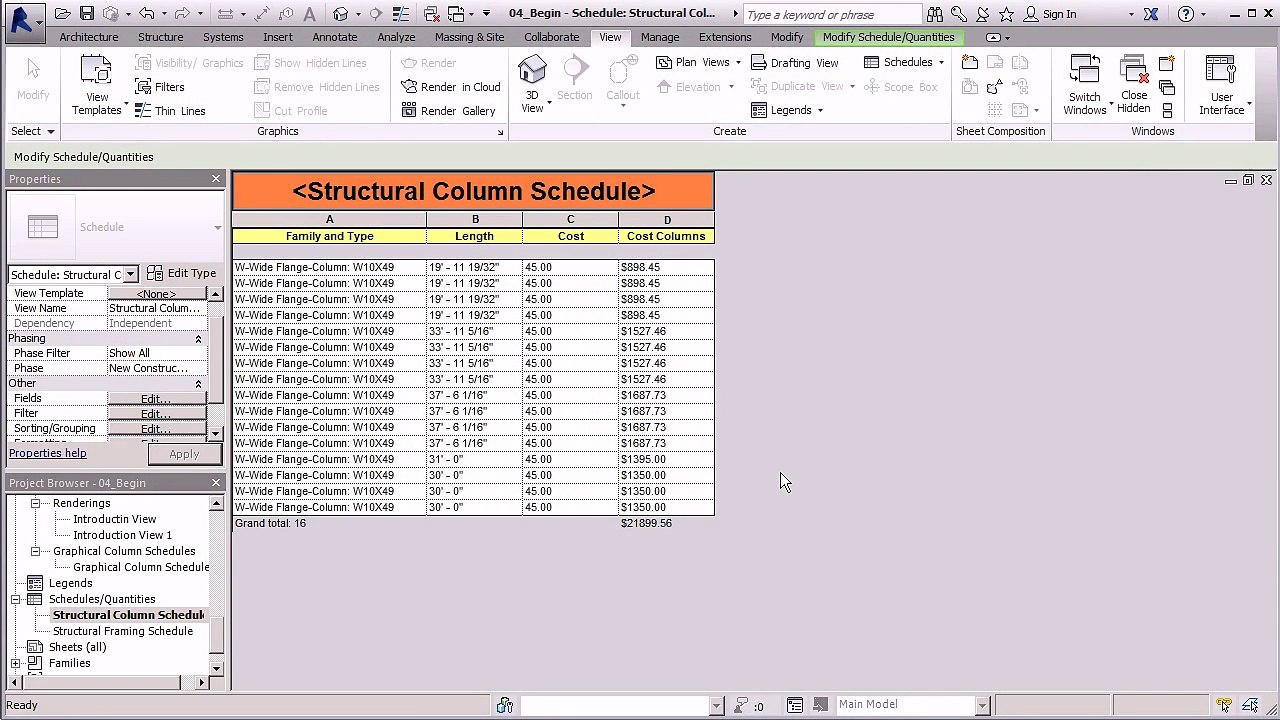The image size is (1280, 720).
Task: Click the Properties help link
Action: [x=48, y=453]
